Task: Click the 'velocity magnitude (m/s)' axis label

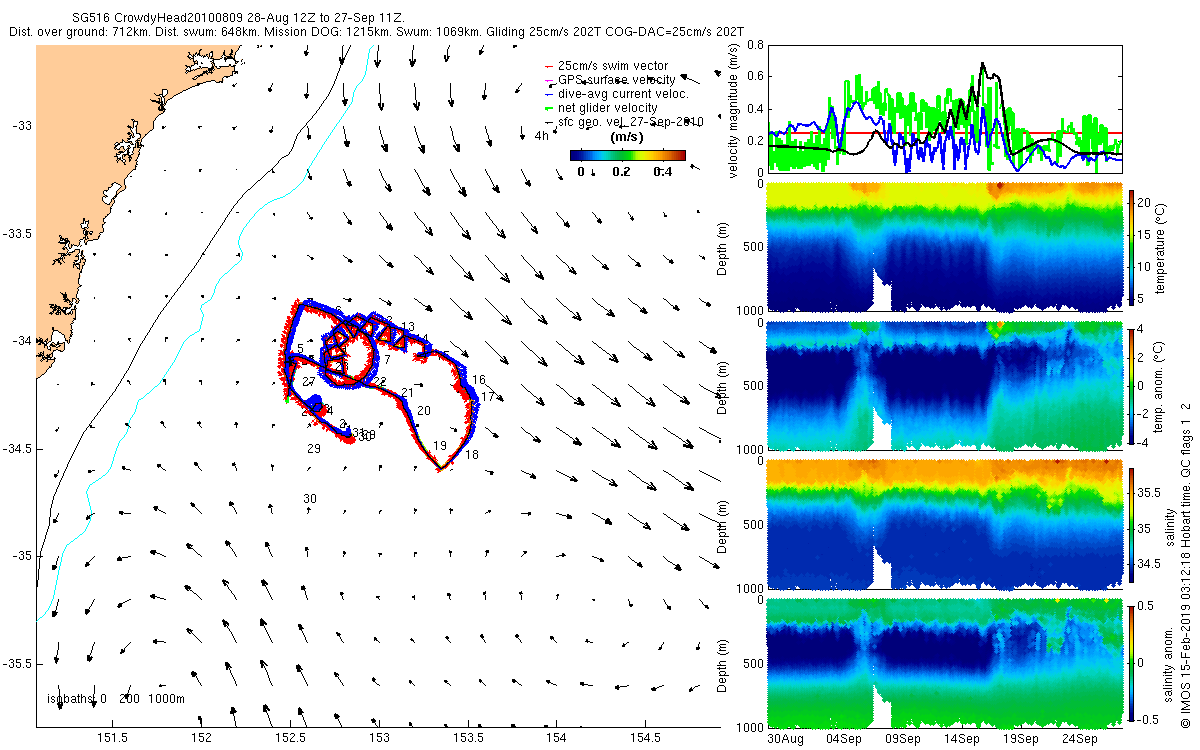Action: (734, 110)
